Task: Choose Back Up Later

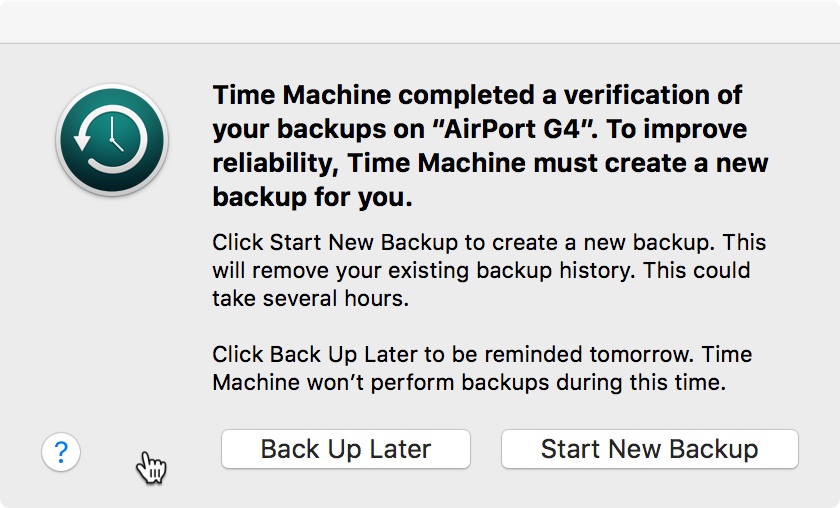Action: click(345, 449)
